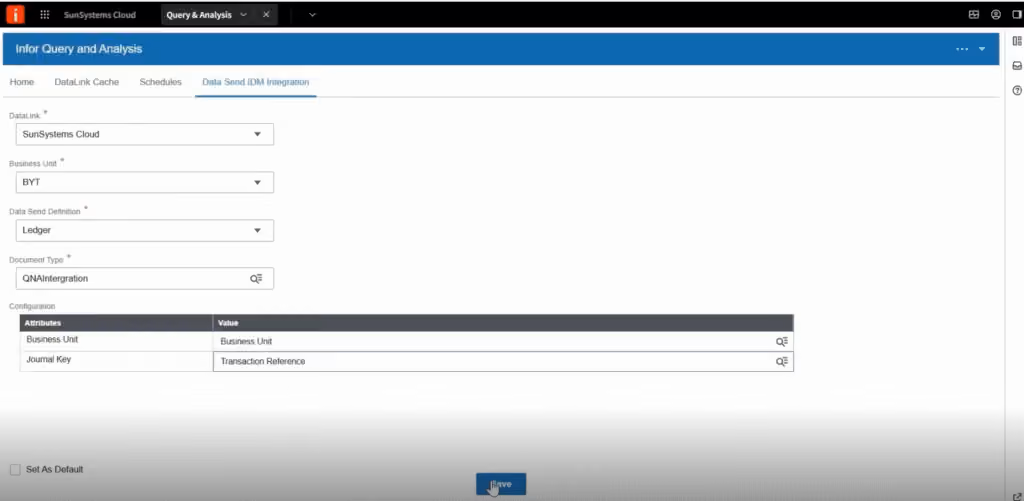Click the Infor logo icon
The height and width of the screenshot is (501, 1024).
coord(15,14)
